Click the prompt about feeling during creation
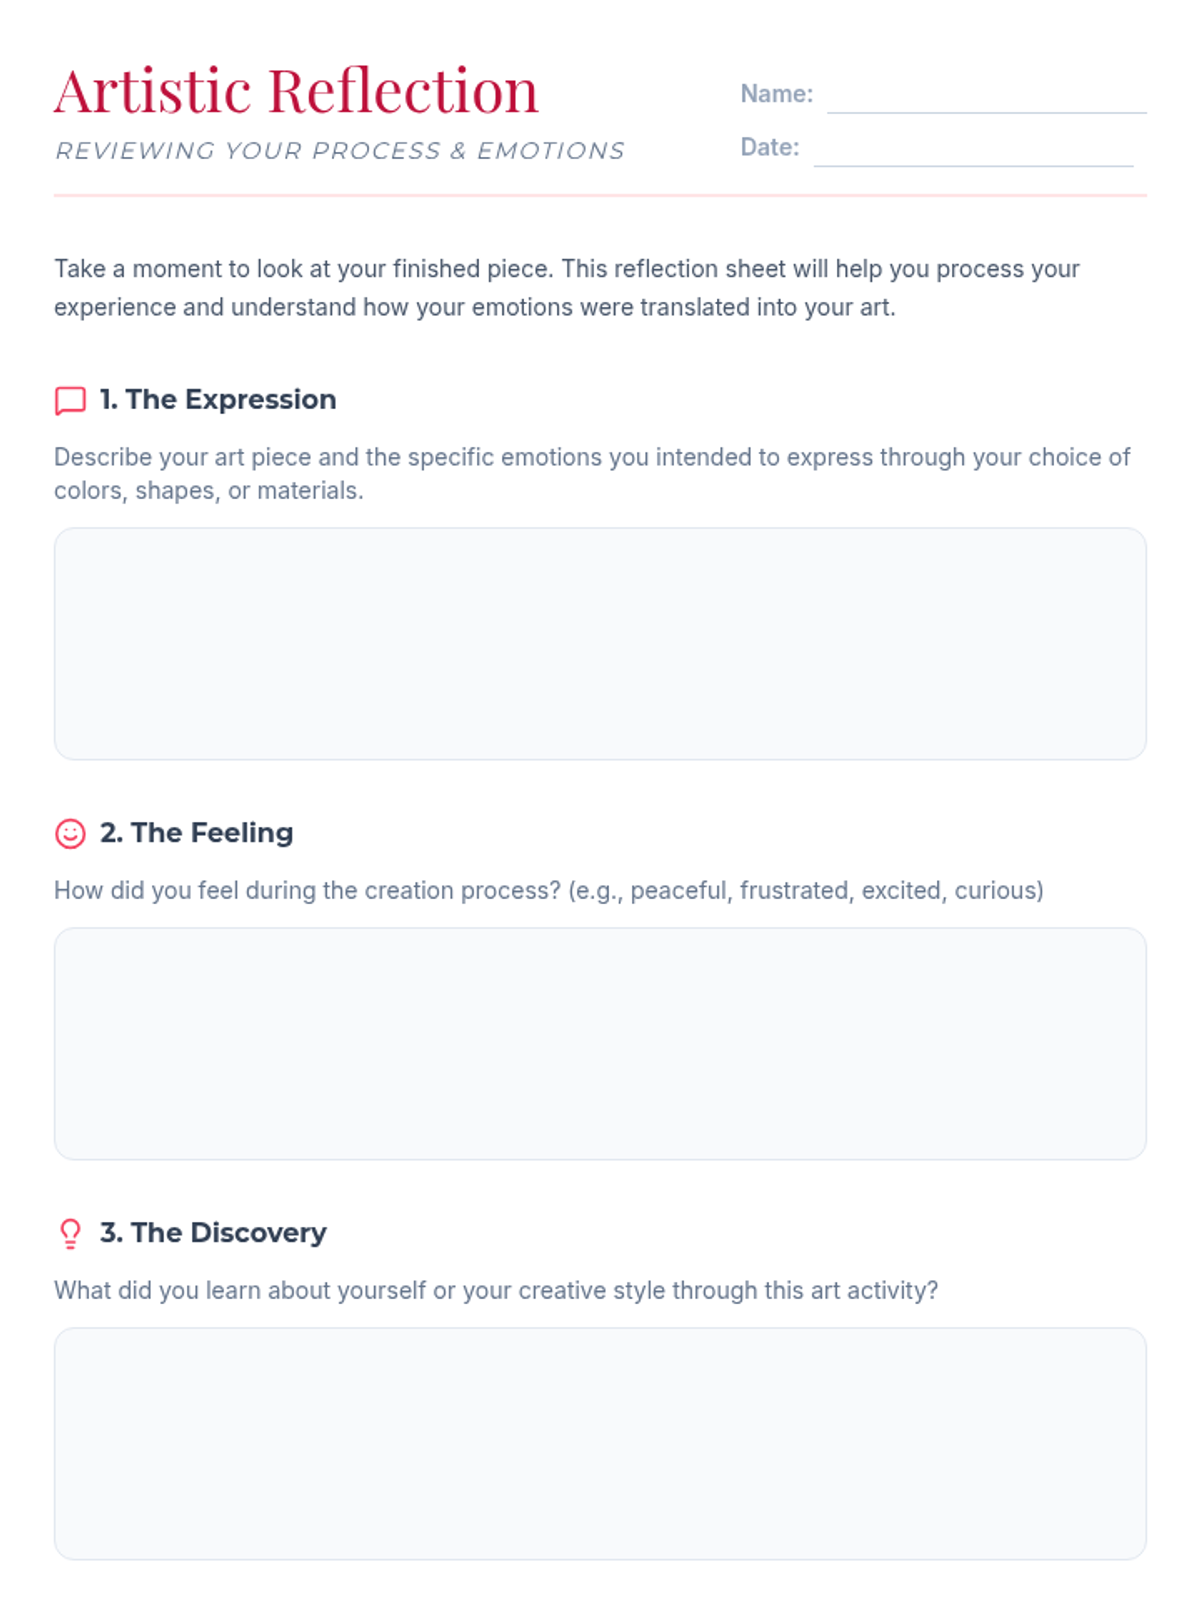This screenshot has width=1200, height=1600. click(549, 890)
